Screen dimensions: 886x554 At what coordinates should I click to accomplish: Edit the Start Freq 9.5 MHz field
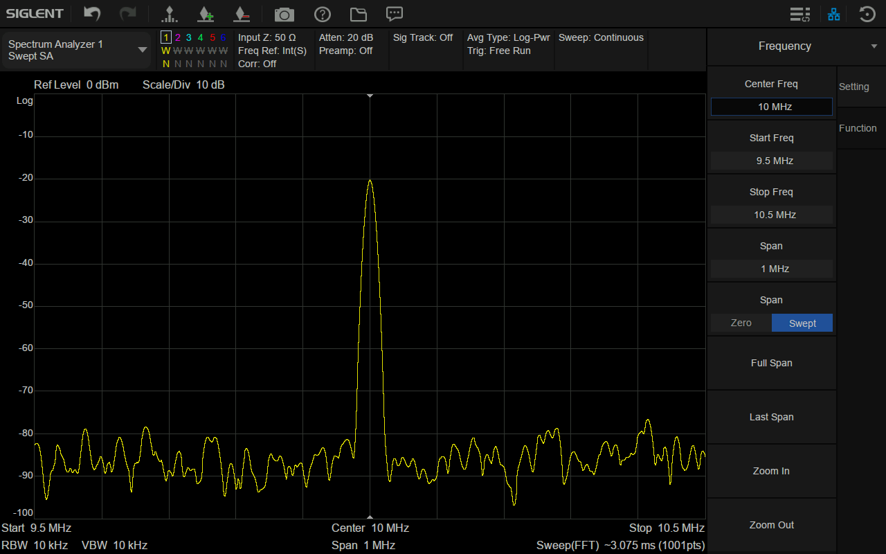[771, 161]
